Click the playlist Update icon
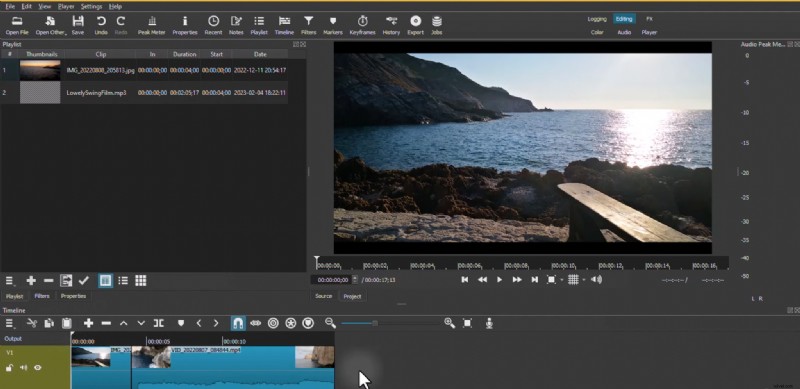This screenshot has height=389, width=800. 66,281
